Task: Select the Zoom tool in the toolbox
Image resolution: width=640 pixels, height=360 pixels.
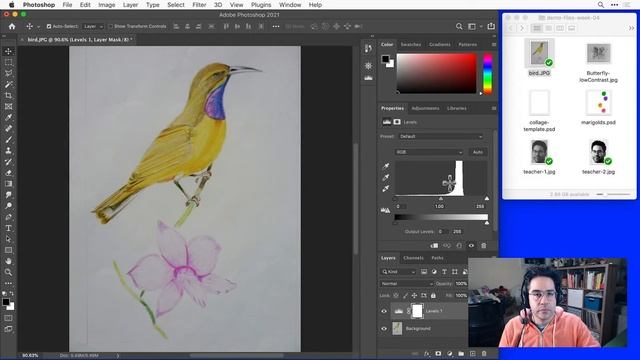Action: pyautogui.click(x=8, y=272)
